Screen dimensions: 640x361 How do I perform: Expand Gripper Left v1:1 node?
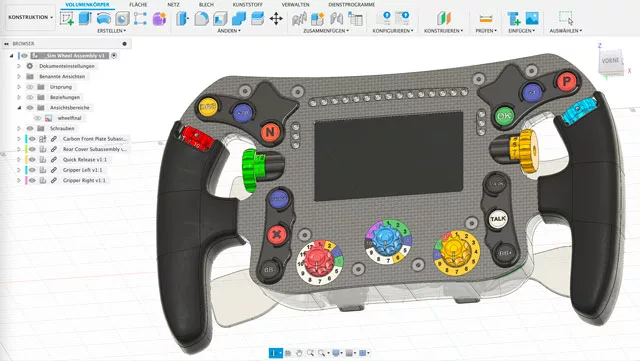(19, 170)
